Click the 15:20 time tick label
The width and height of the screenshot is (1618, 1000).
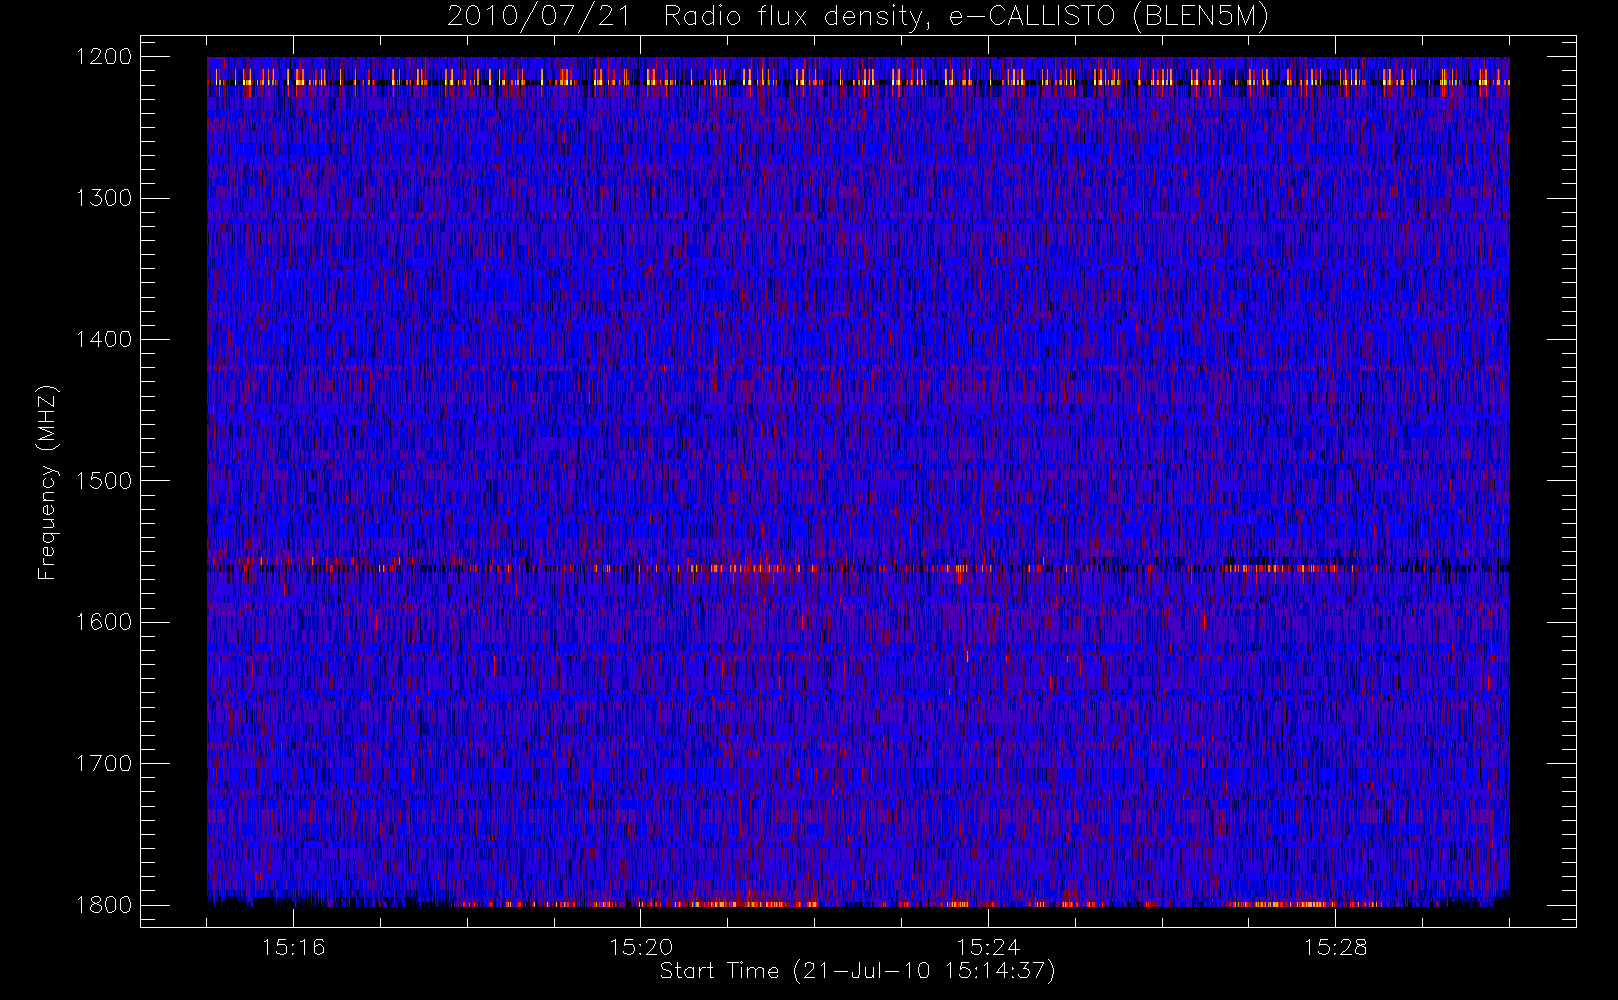click(641, 947)
